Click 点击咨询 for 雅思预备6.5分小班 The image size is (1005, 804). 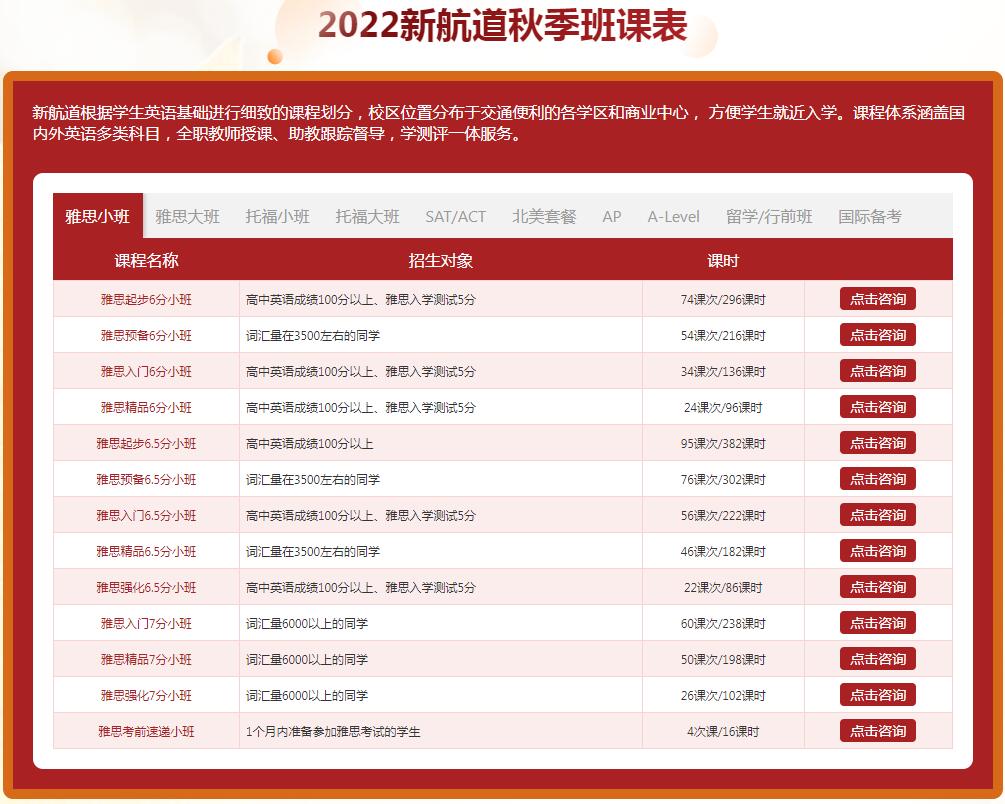click(877, 478)
